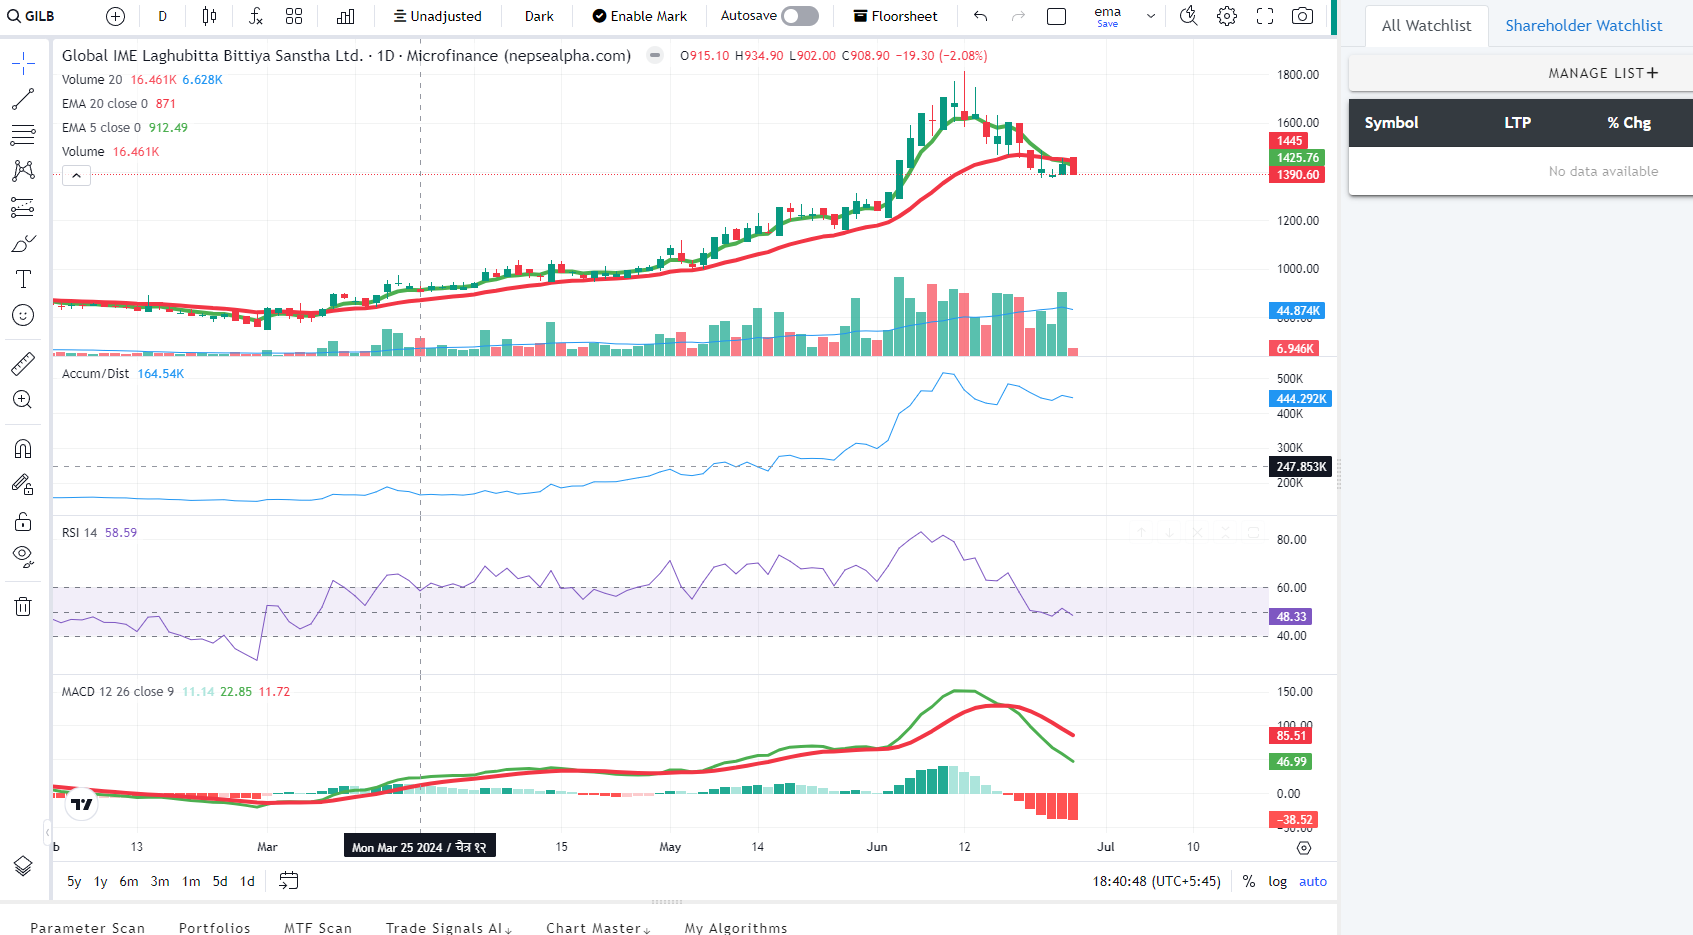Open the ruler measure tool

[23, 364]
